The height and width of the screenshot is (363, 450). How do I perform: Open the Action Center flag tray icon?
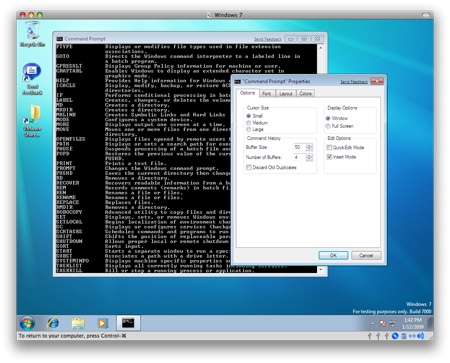383,323
